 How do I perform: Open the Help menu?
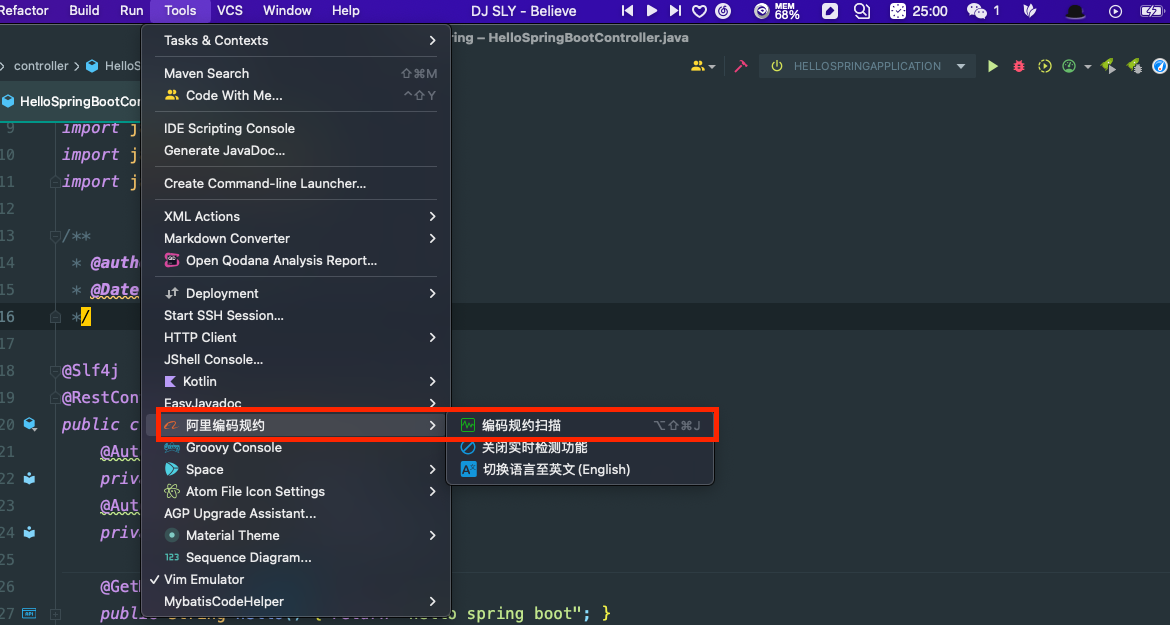[x=345, y=10]
